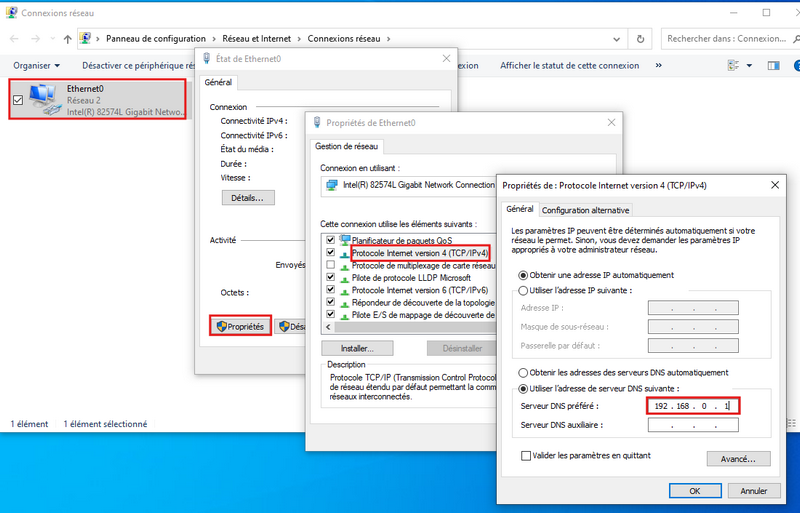Select Protocole Internet version 4 (TCP/IPv4)
Image resolution: width=800 pixels, height=513 pixels.
pyautogui.click(x=419, y=253)
